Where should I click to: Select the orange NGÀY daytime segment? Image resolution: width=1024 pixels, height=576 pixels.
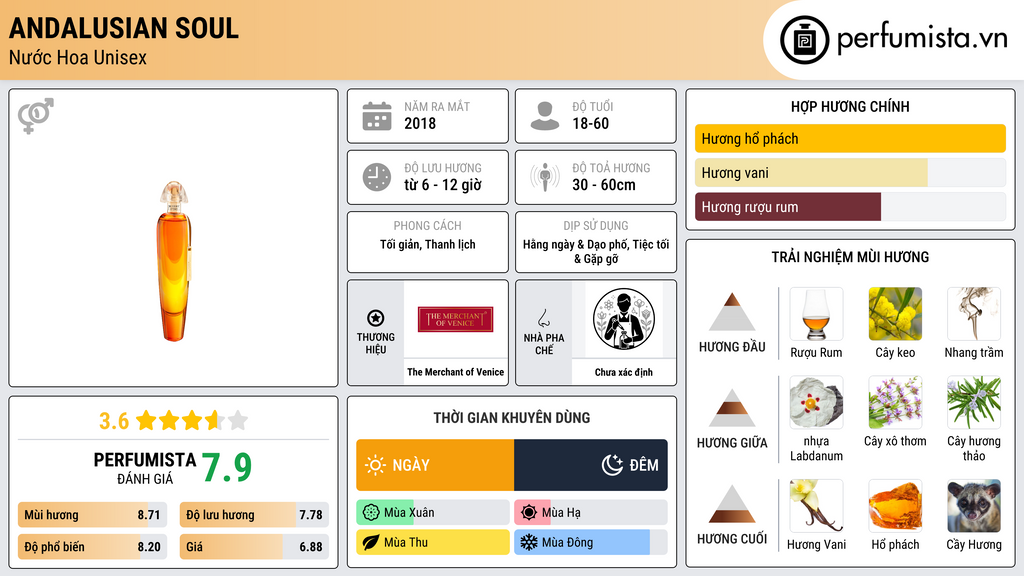[435, 465]
